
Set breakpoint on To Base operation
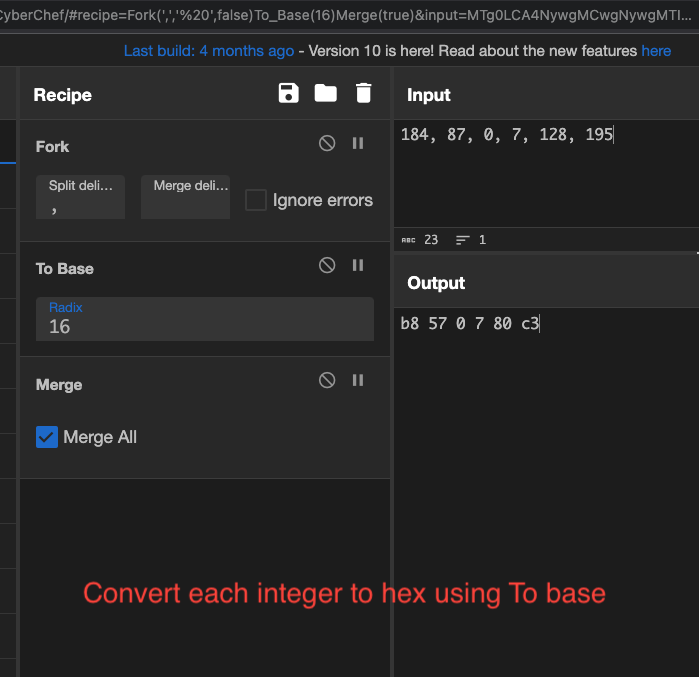[358, 265]
